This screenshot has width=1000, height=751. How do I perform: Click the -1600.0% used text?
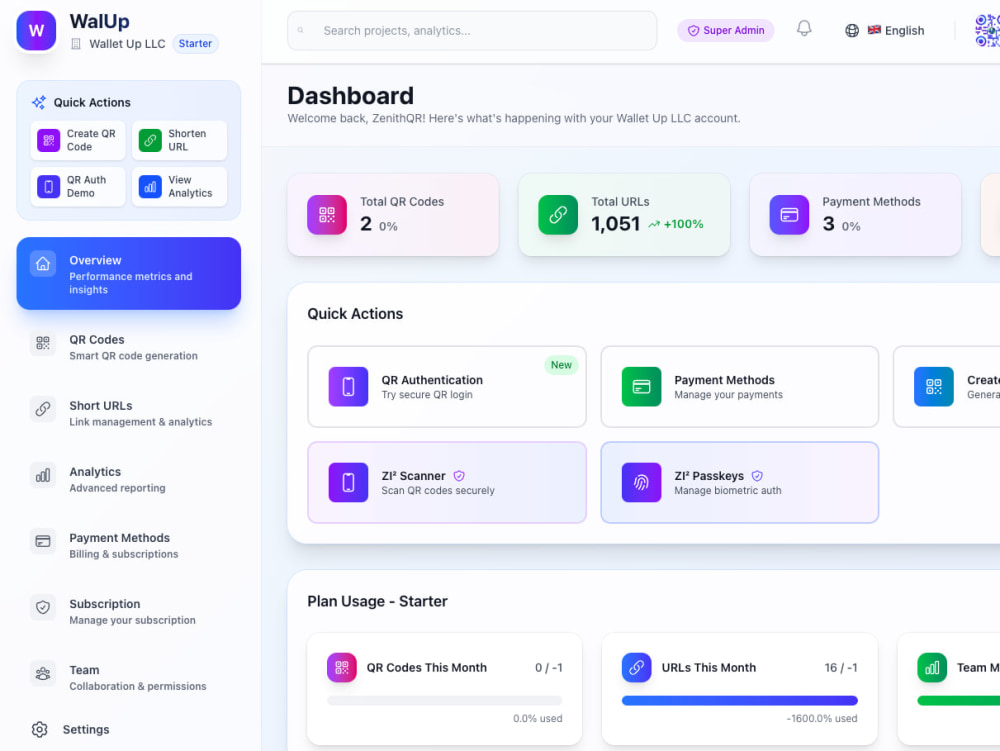(822, 718)
